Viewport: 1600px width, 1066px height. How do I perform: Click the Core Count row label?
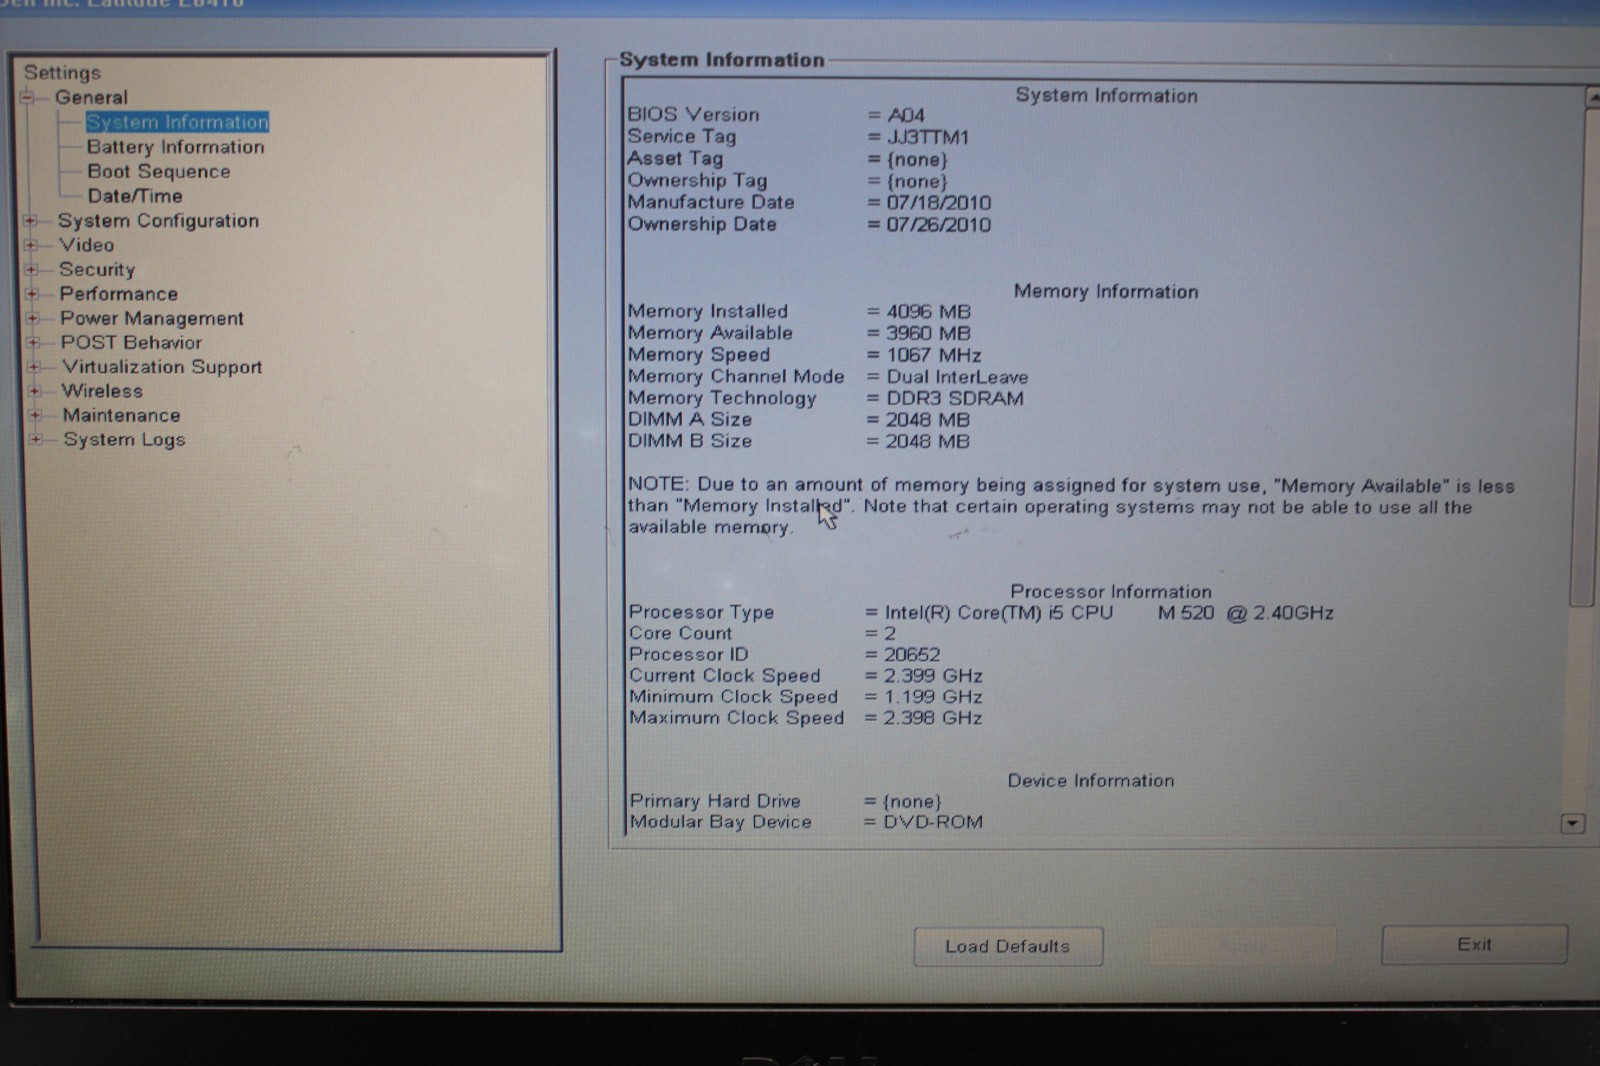[680, 633]
